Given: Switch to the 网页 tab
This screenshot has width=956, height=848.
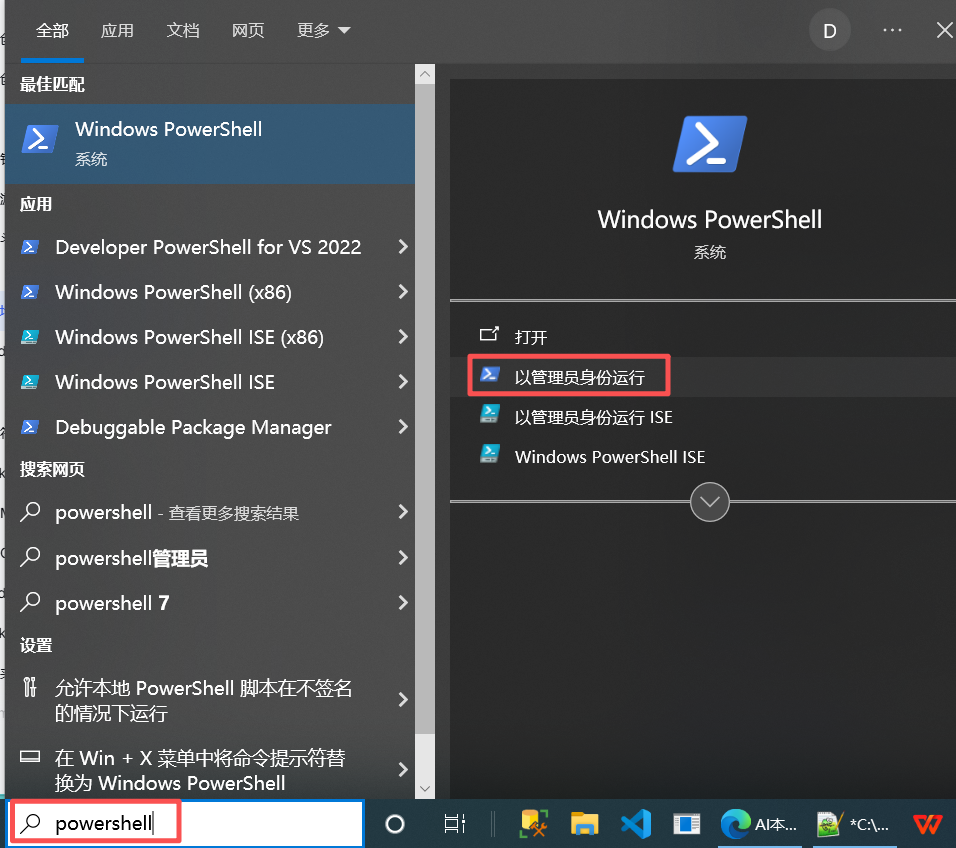Looking at the screenshot, I should click(x=248, y=30).
